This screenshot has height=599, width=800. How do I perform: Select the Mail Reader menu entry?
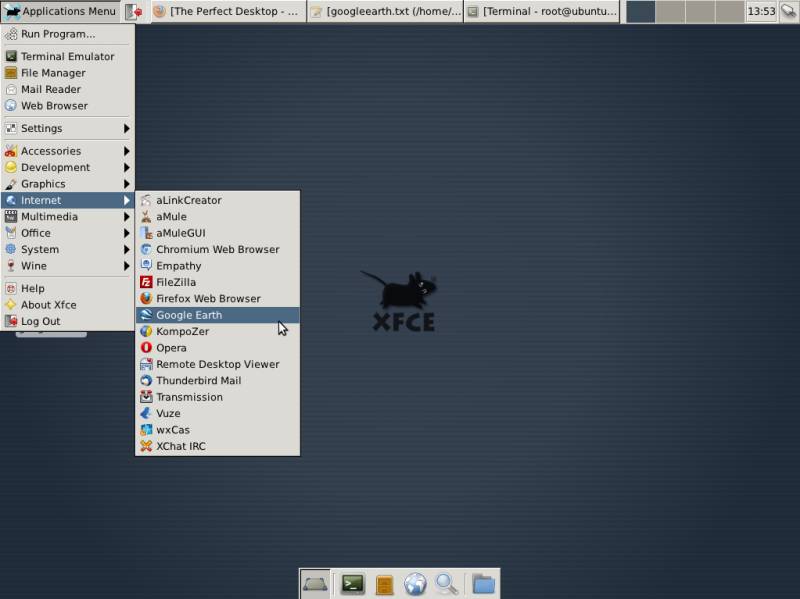67,89
